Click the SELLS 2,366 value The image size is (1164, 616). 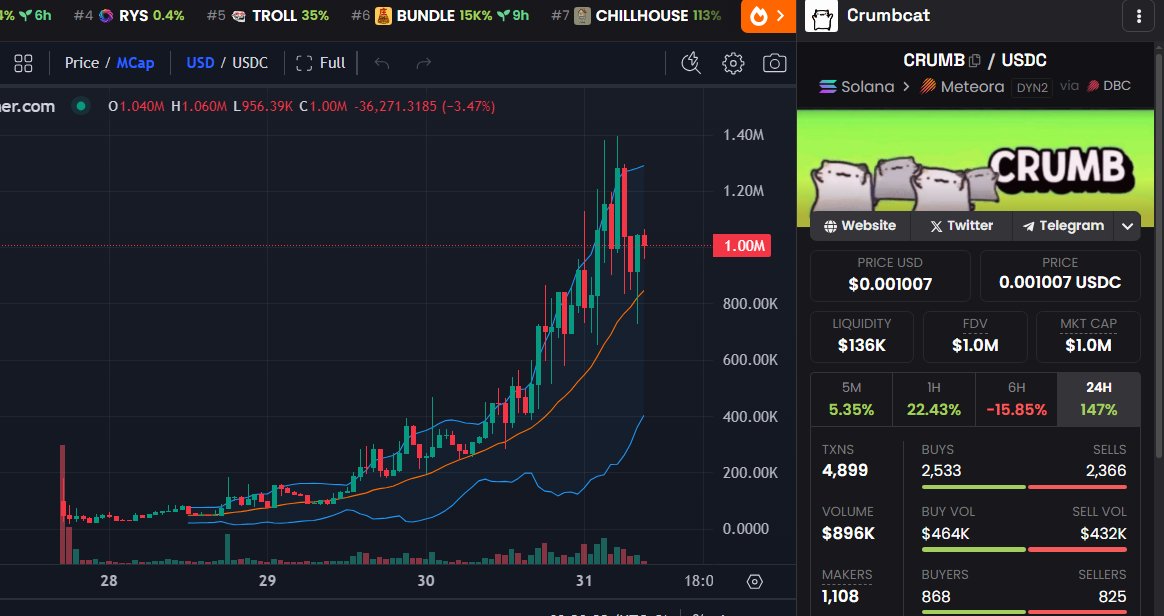coord(1106,471)
